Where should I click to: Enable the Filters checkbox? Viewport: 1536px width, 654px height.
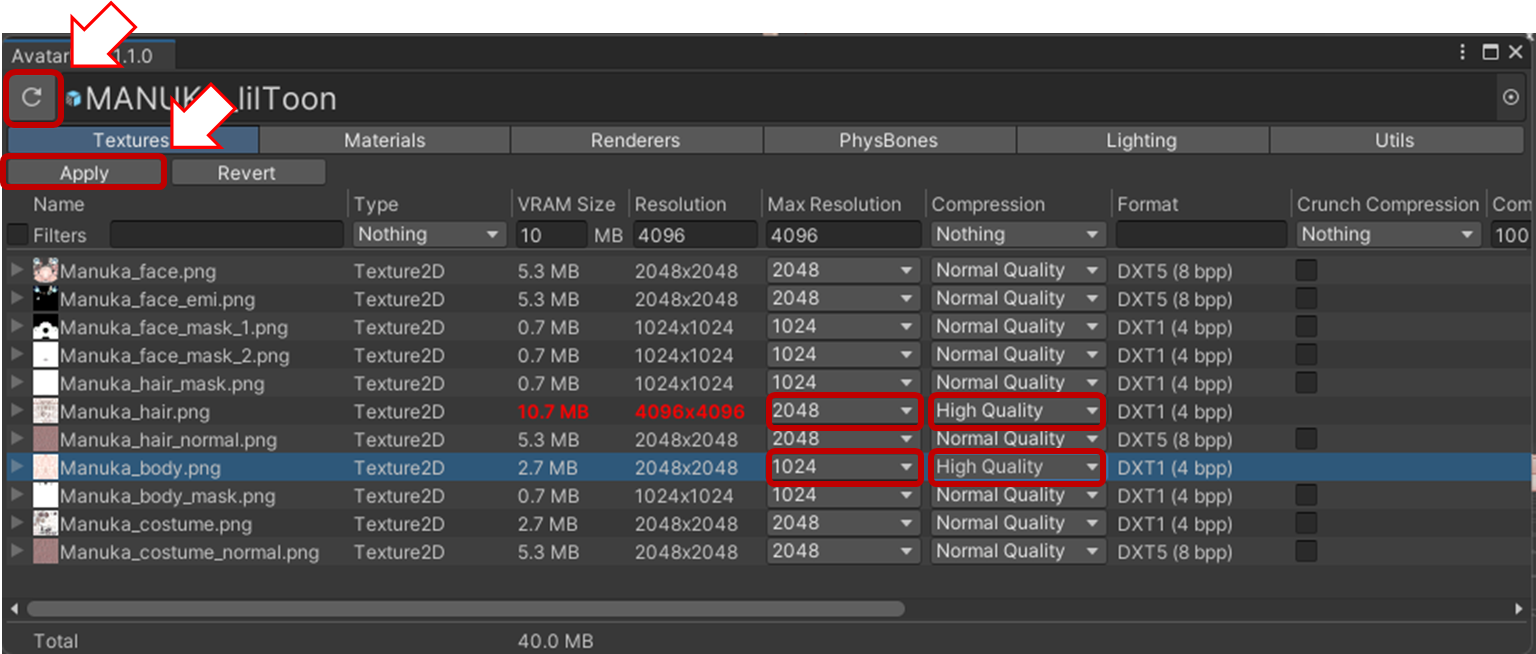(18, 235)
